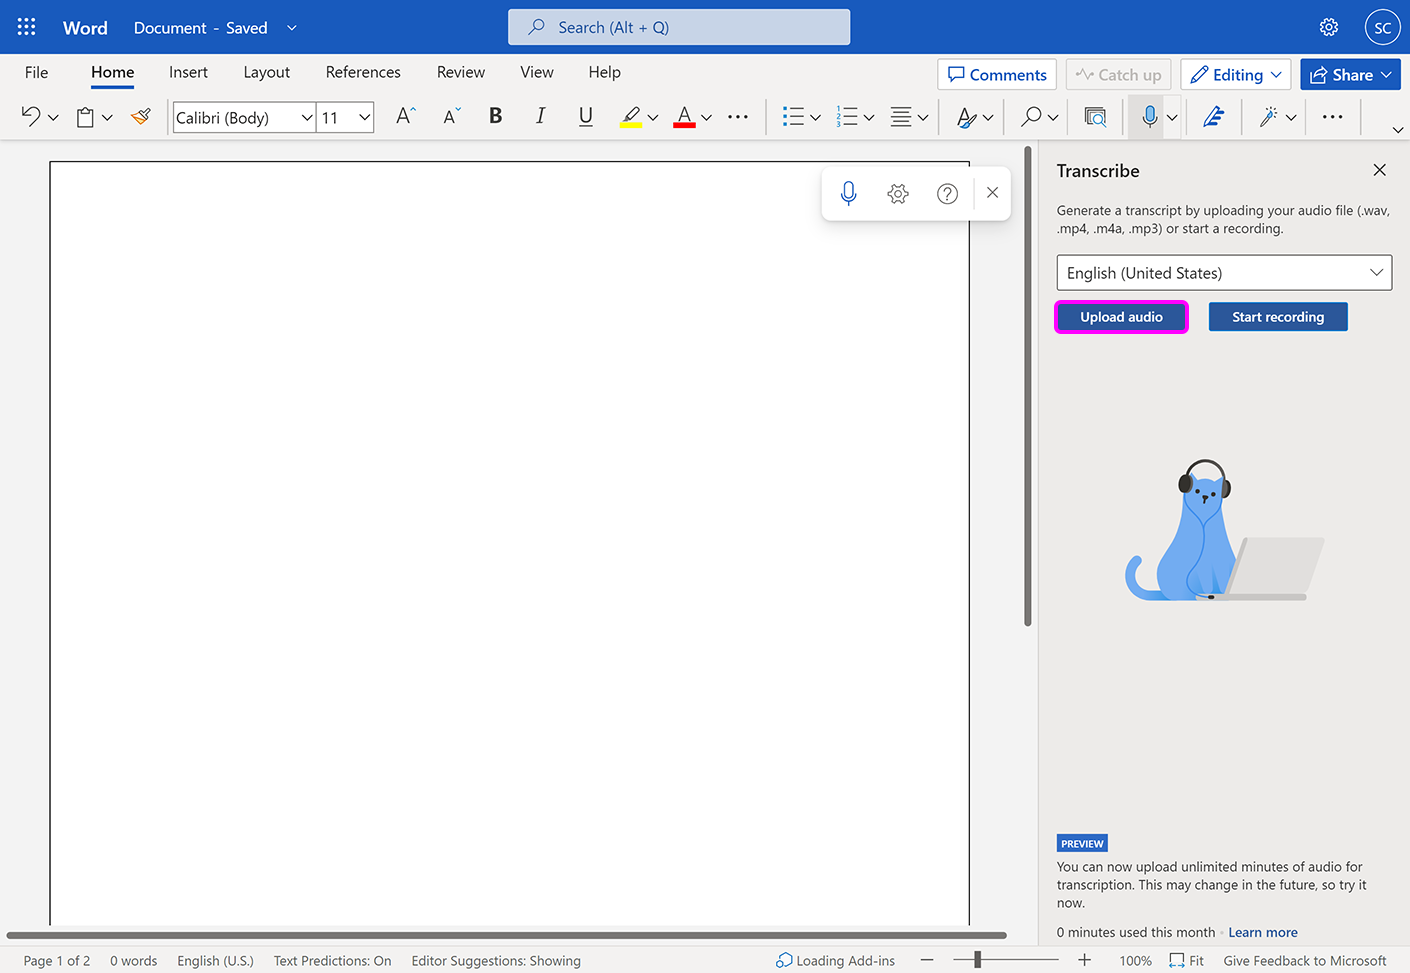Screen dimensions: 1410x973
Task: Click inside the Search (Alt + Q) box
Action: [679, 27]
